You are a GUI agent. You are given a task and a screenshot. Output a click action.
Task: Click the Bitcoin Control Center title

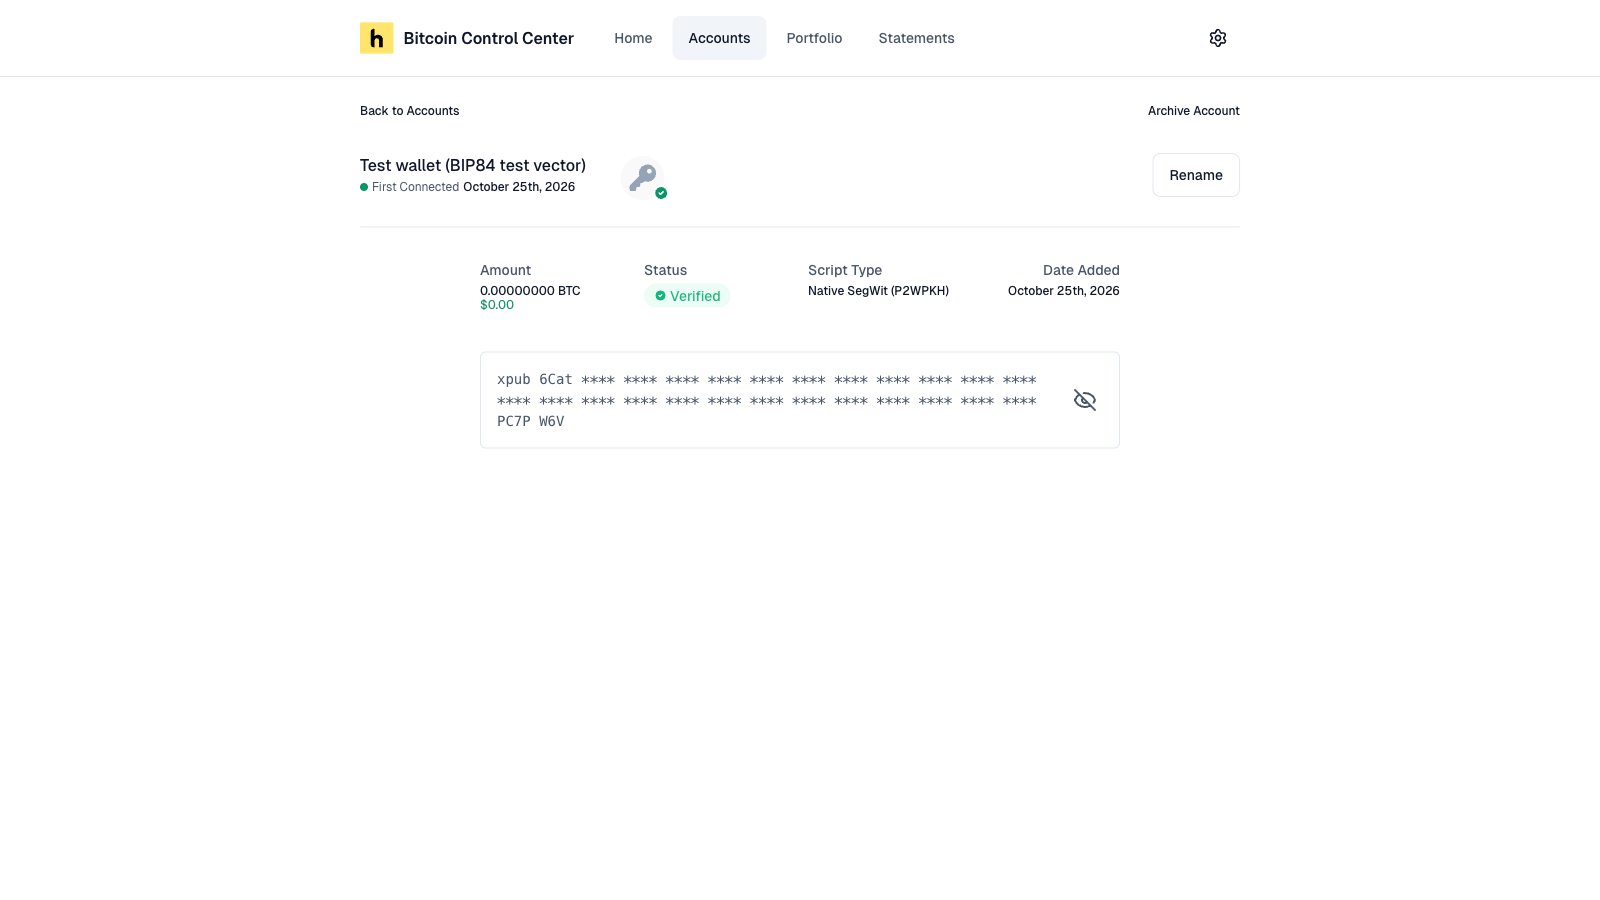[x=488, y=38]
